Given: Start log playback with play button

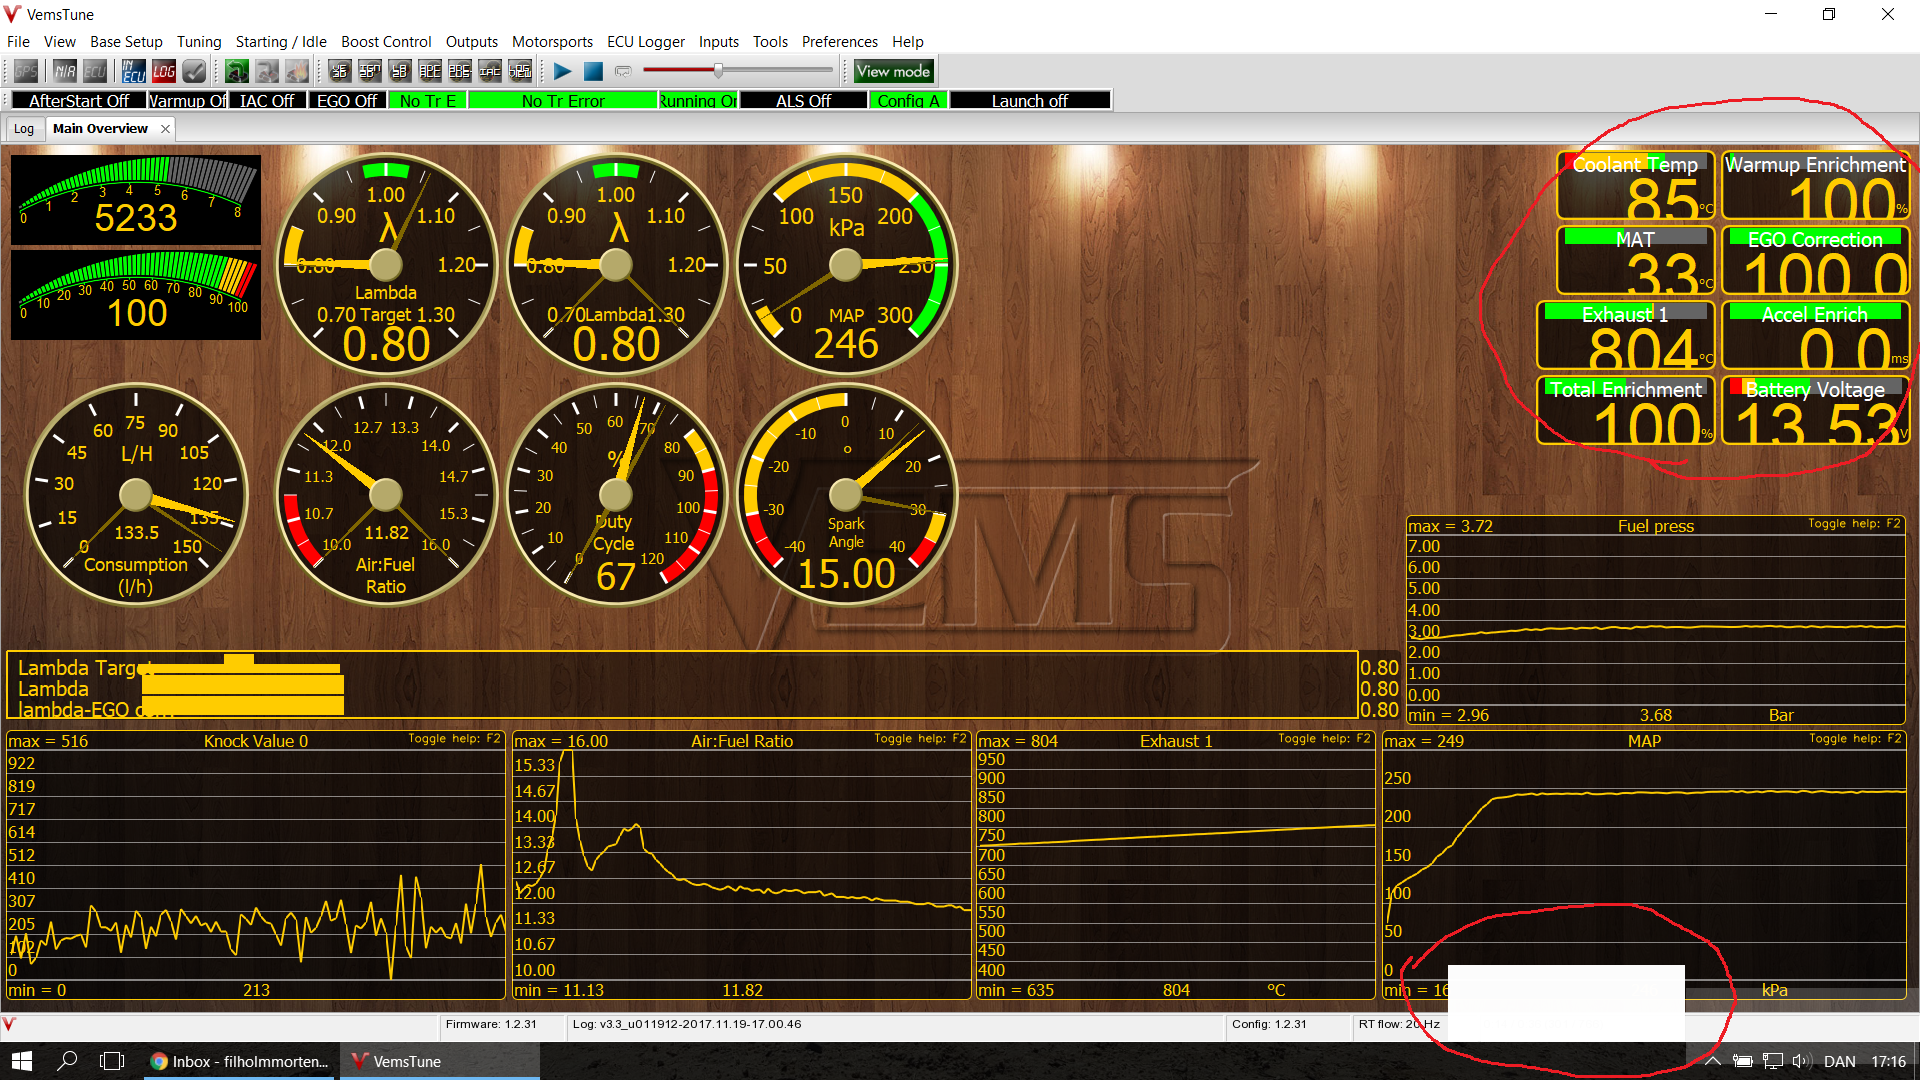Looking at the screenshot, I should pyautogui.click(x=563, y=71).
